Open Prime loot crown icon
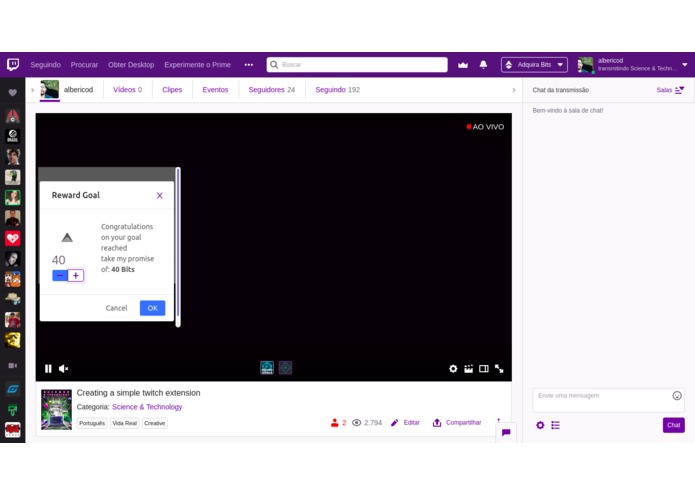 pos(463,65)
